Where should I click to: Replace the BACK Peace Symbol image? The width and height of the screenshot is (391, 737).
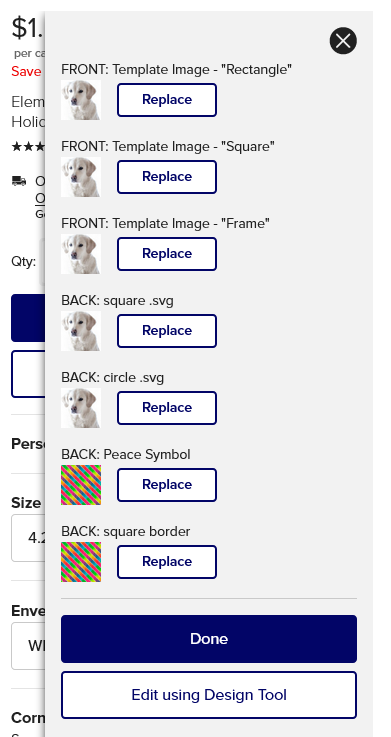coord(167,485)
